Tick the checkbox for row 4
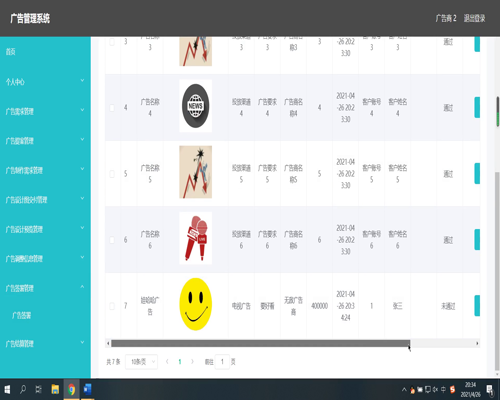 click(112, 108)
